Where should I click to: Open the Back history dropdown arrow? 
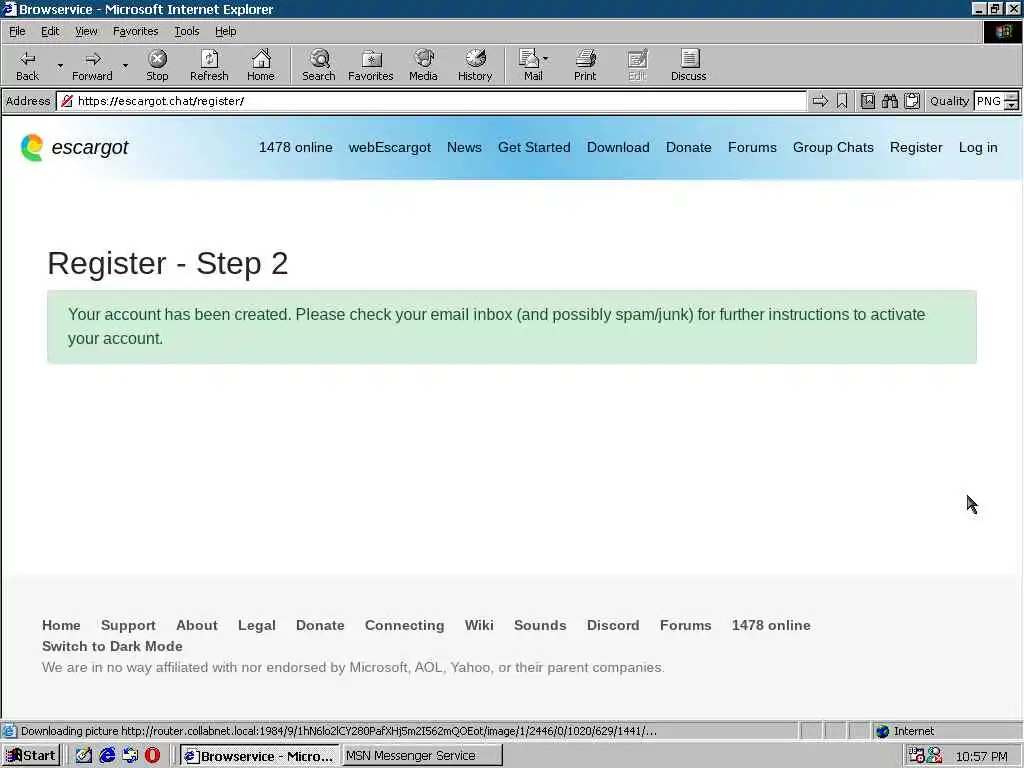pyautogui.click(x=59, y=65)
